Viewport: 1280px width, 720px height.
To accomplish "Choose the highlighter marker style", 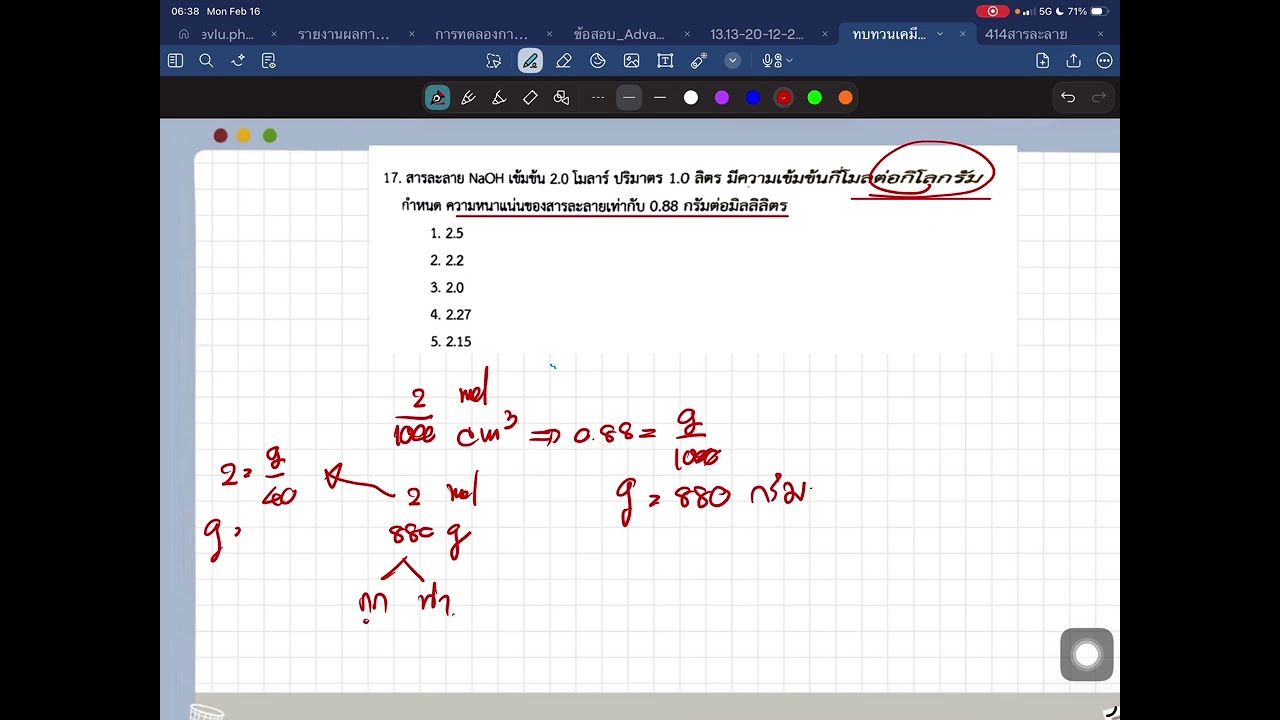I will [x=530, y=97].
